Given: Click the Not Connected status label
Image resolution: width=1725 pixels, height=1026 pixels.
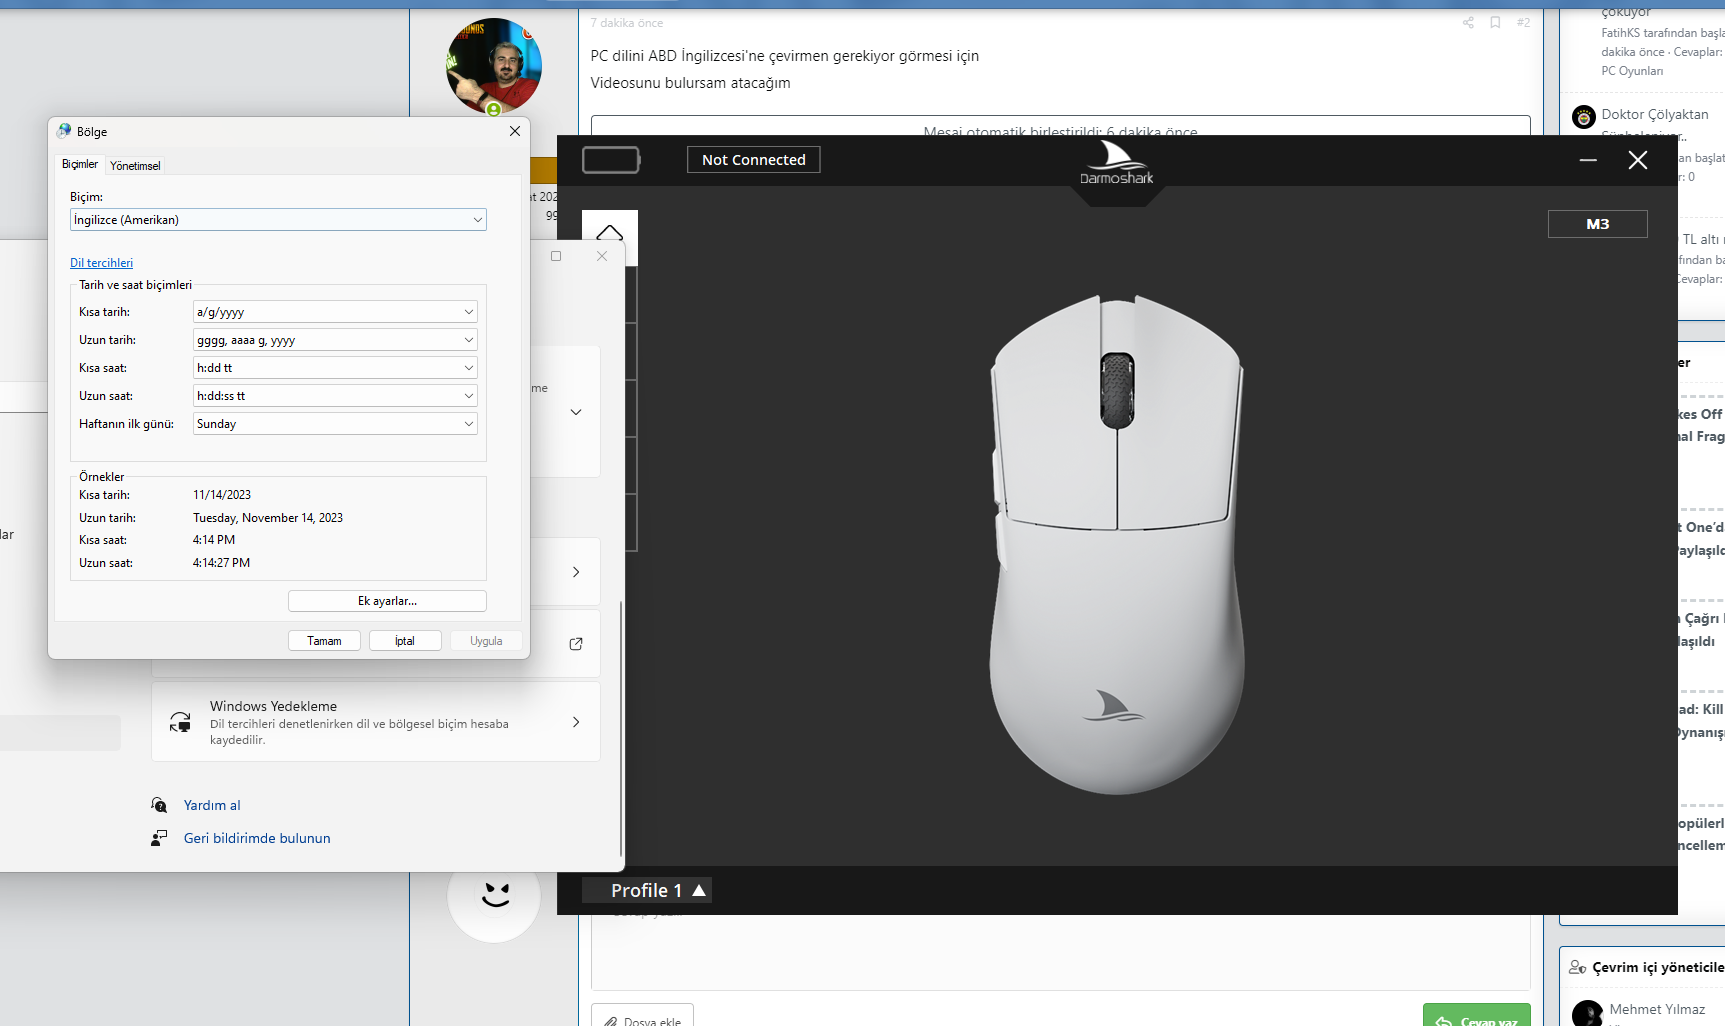Looking at the screenshot, I should 754,160.
